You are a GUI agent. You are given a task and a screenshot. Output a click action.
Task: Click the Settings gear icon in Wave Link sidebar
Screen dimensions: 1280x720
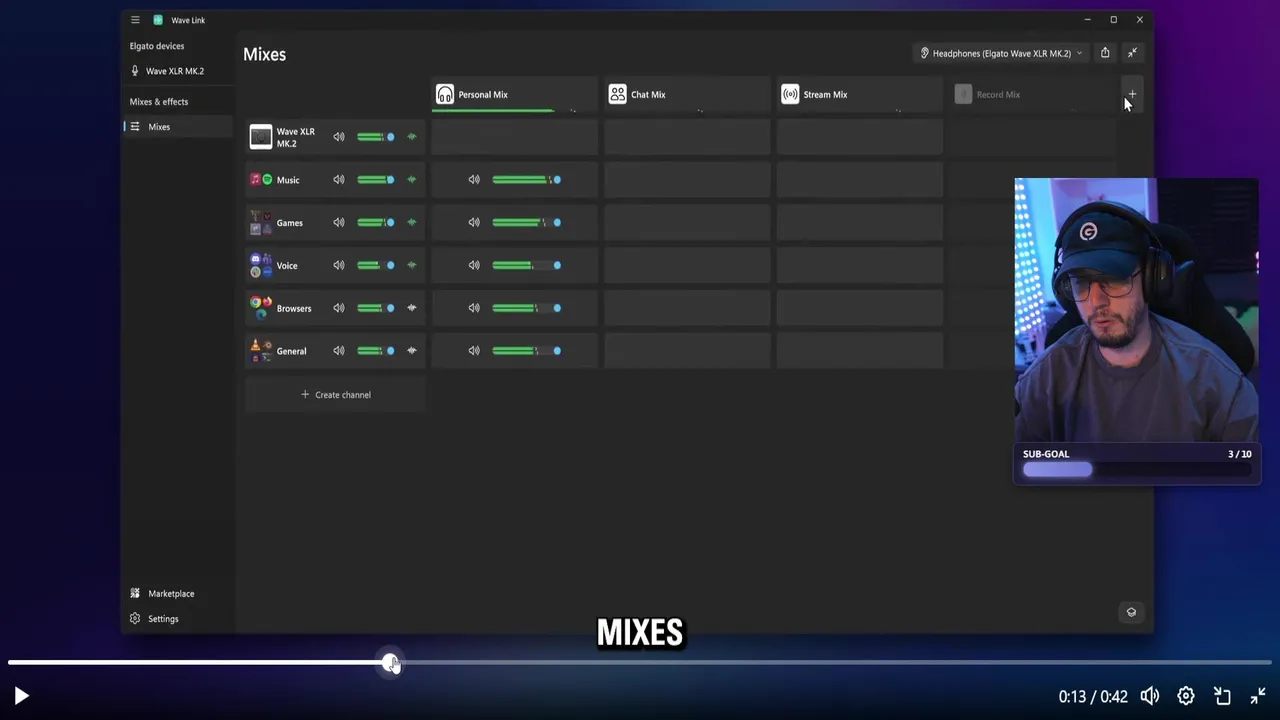coord(135,619)
